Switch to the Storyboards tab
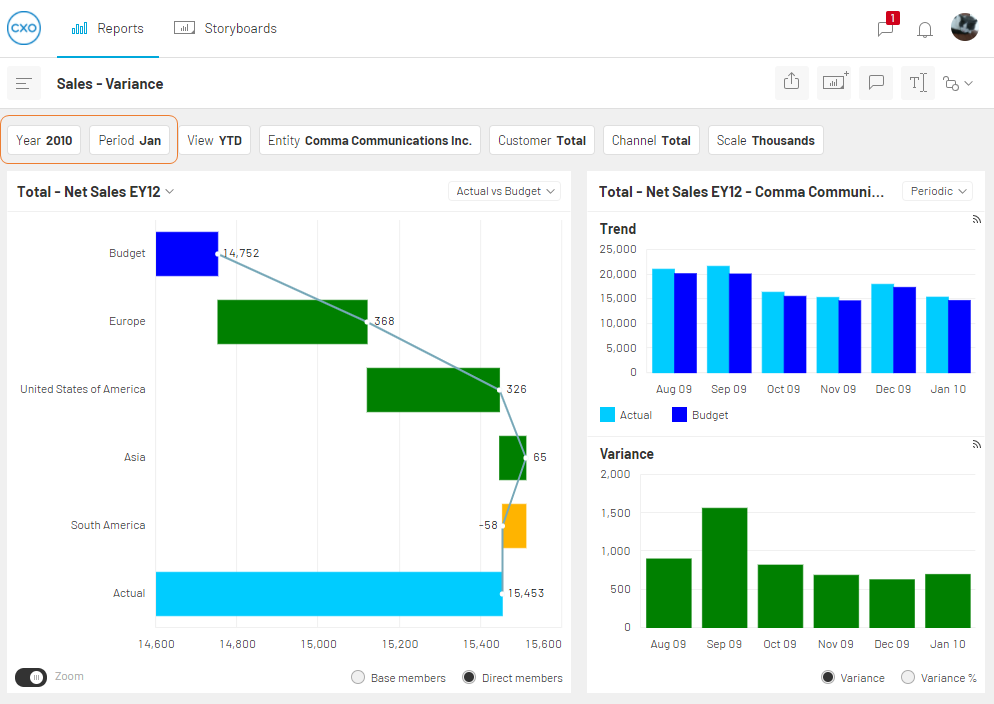This screenshot has width=994, height=704. (x=226, y=29)
